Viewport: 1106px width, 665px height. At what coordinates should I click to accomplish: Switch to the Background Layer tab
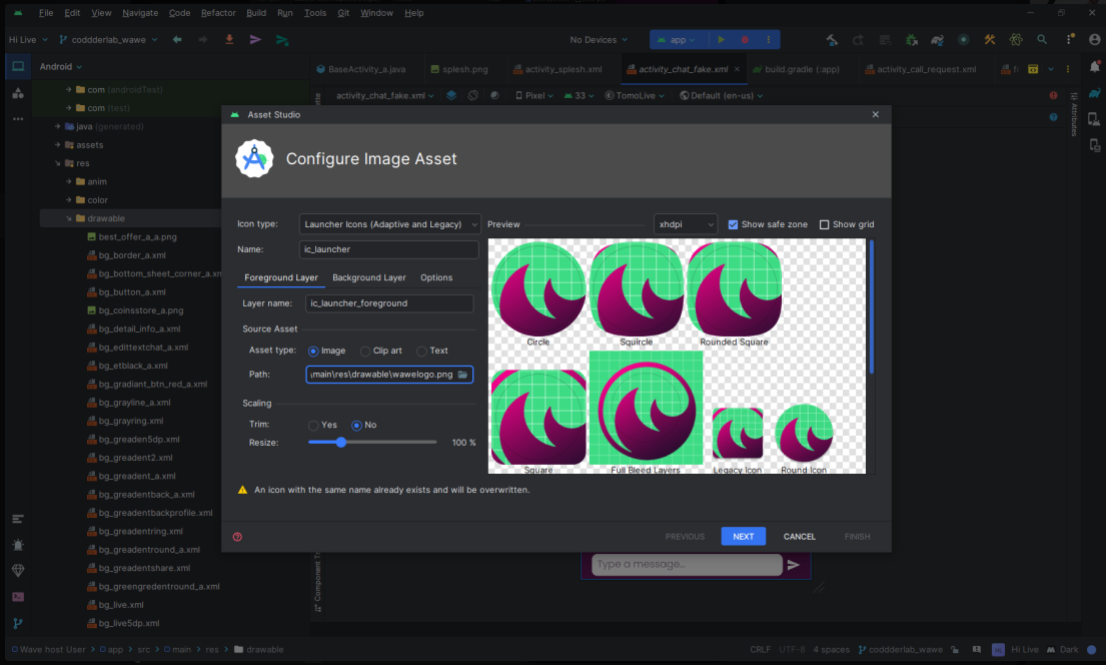[369, 278]
